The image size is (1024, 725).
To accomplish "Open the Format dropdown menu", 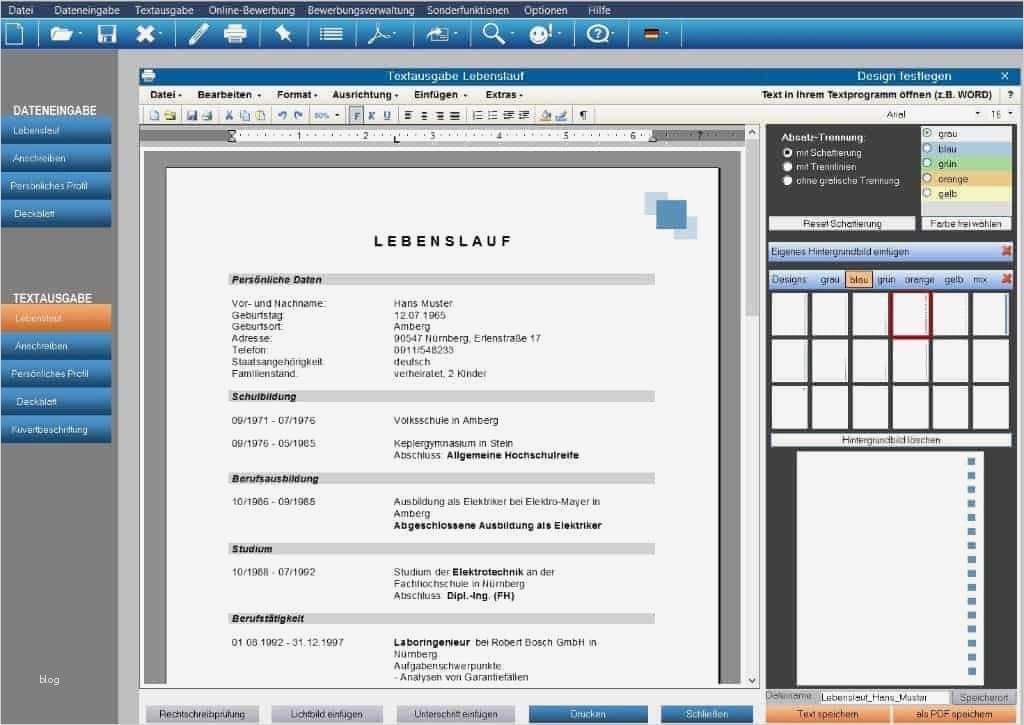I will pos(297,95).
